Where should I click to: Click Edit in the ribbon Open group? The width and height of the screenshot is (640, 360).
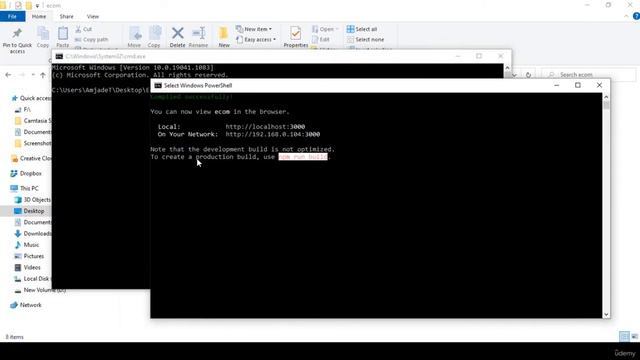pyautogui.click(x=321, y=40)
